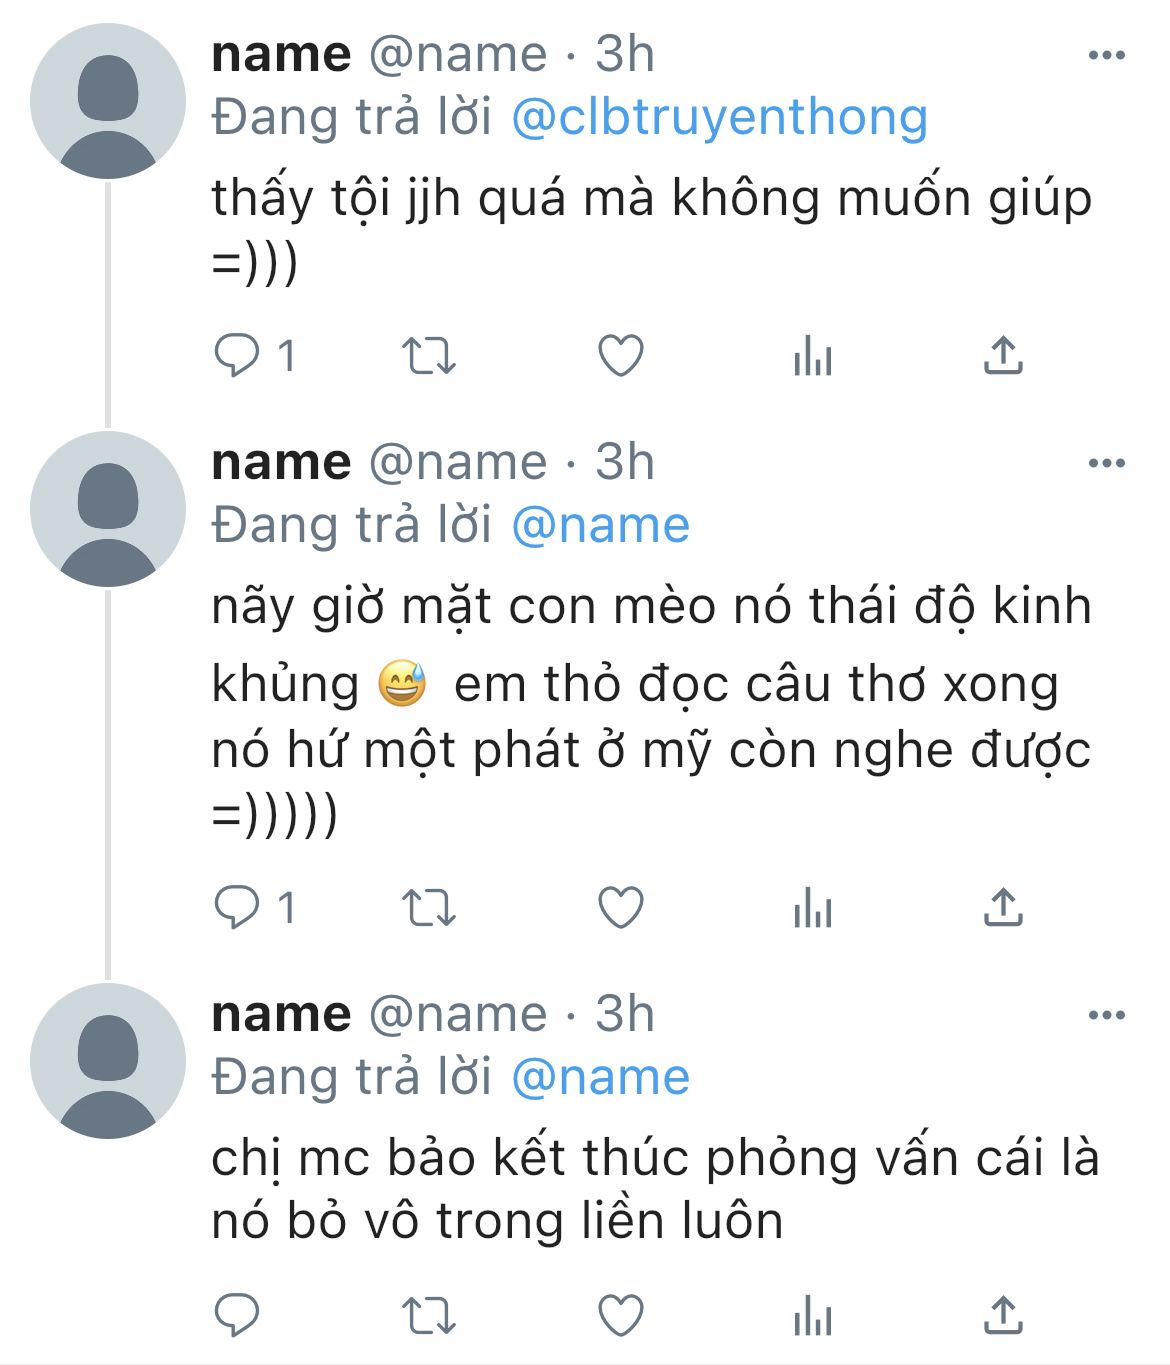Like the tweet ending 'không muốn giúp'
Image resolution: width=1170 pixels, height=1365 pixels.
pos(620,355)
